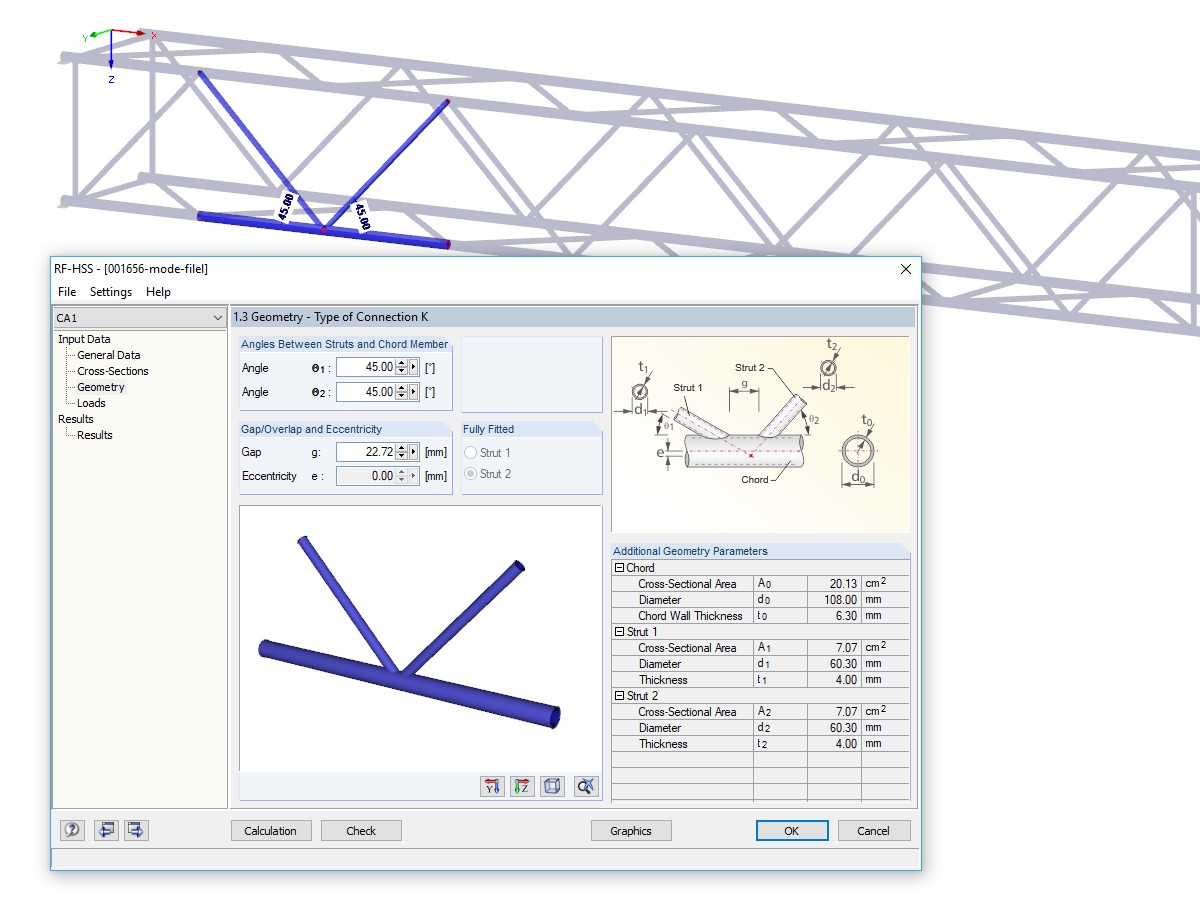Collapse the Strut 1 parameter group
The image size is (1200, 900).
(x=619, y=632)
